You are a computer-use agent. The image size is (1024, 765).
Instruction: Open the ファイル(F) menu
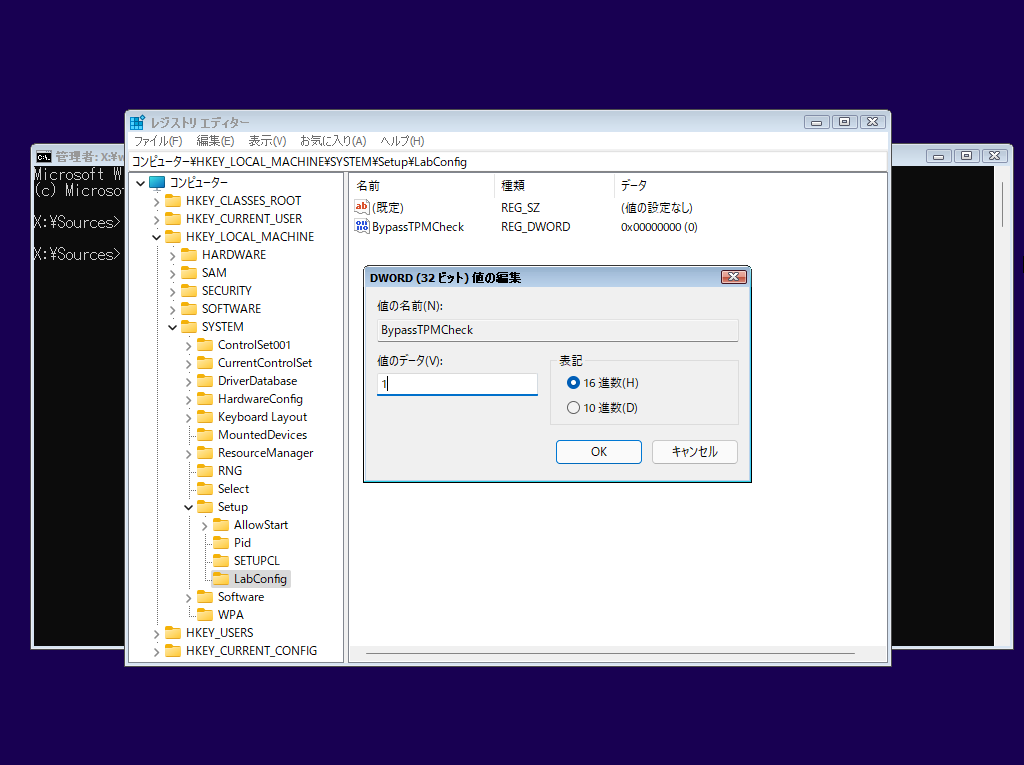click(158, 141)
